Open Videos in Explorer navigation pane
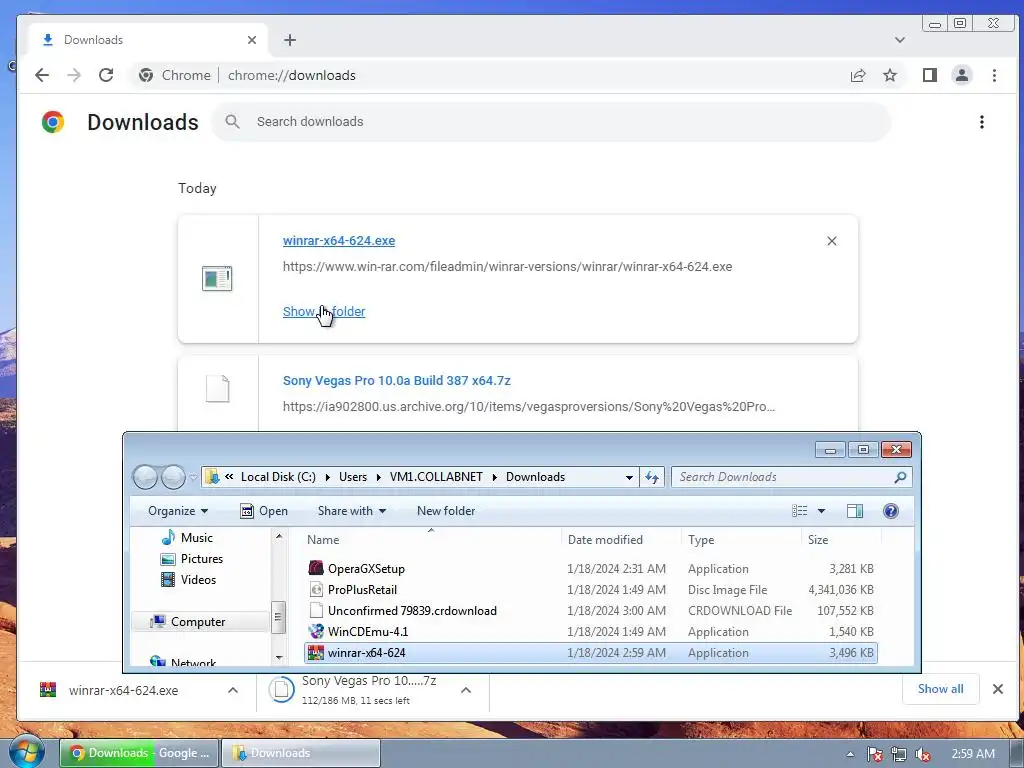This screenshot has height=768, width=1024. click(x=188, y=579)
